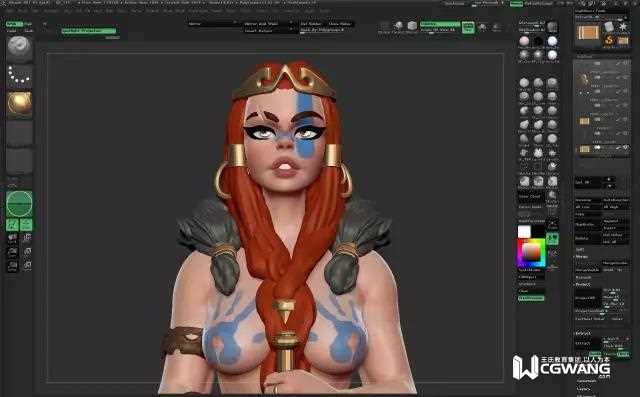
Task: Click the large green circle gizmo button
Action: (x=19, y=204)
